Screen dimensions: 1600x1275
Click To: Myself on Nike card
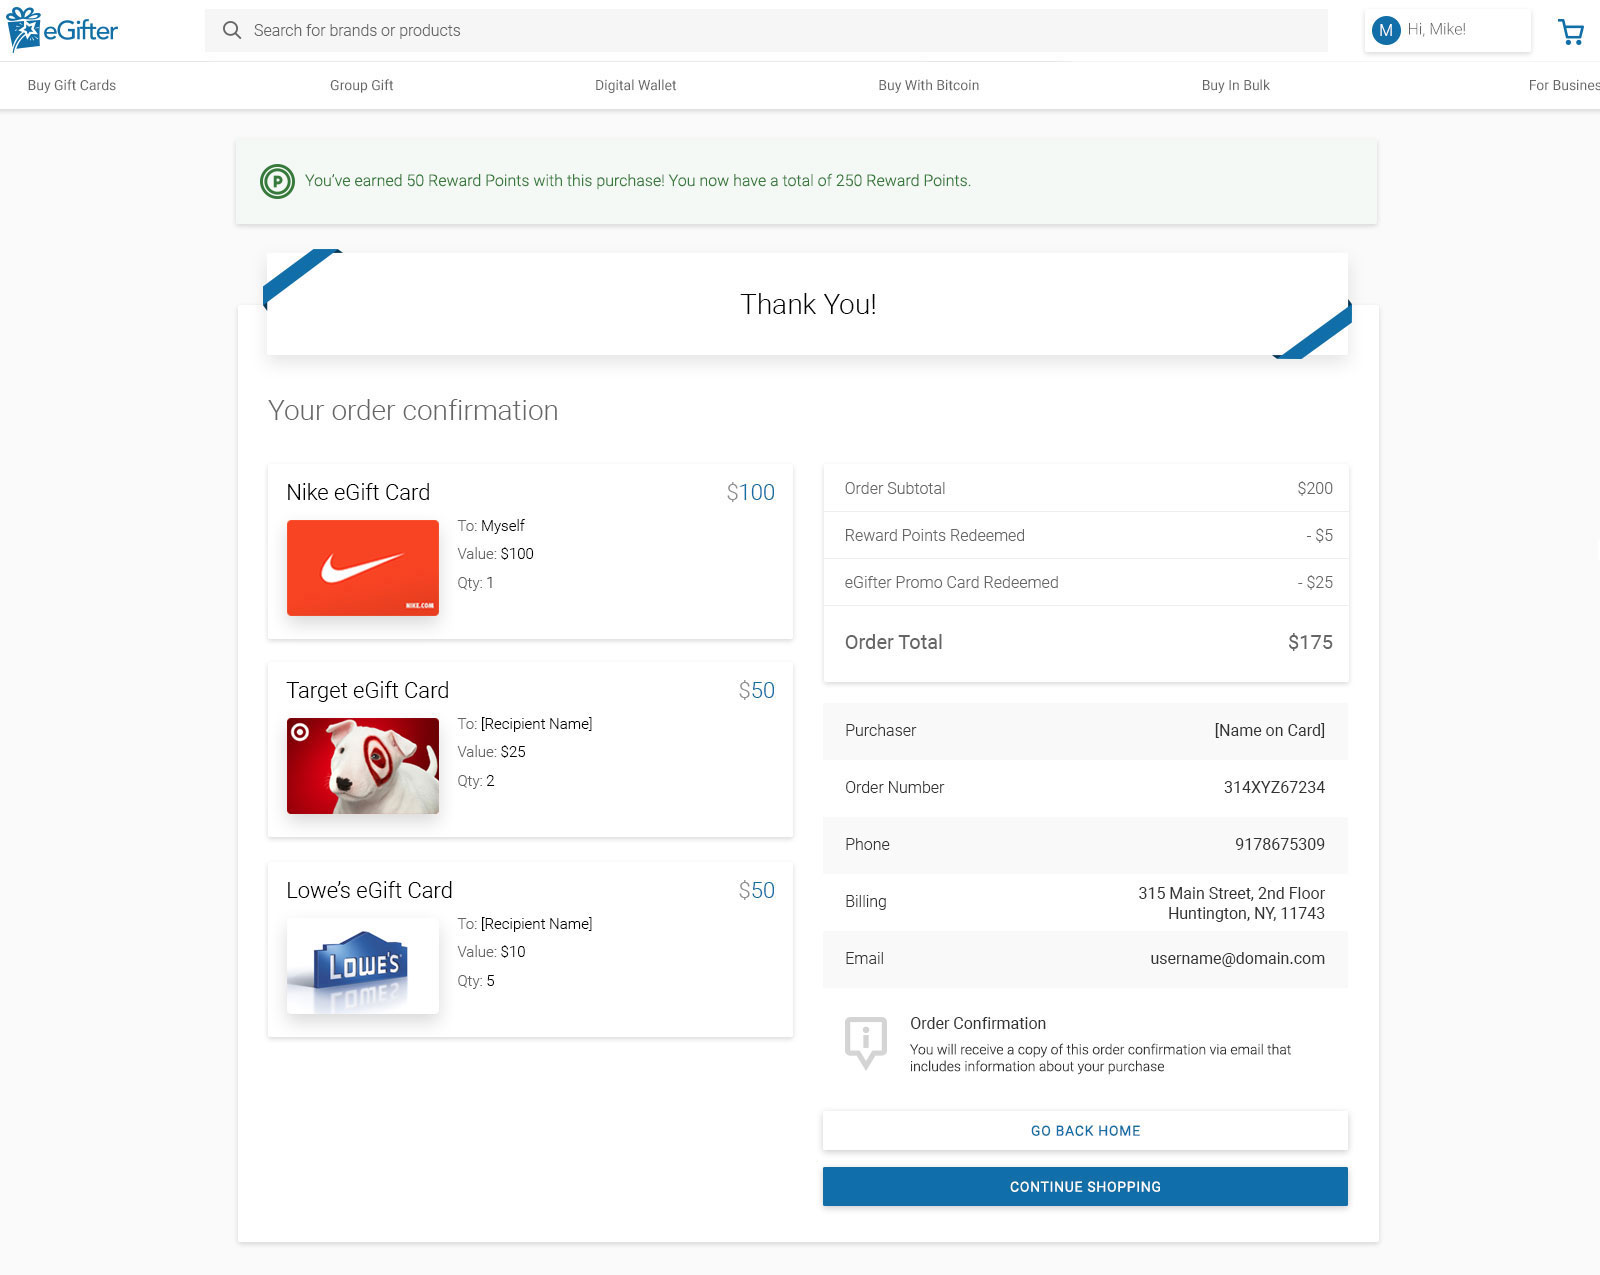coord(491,525)
